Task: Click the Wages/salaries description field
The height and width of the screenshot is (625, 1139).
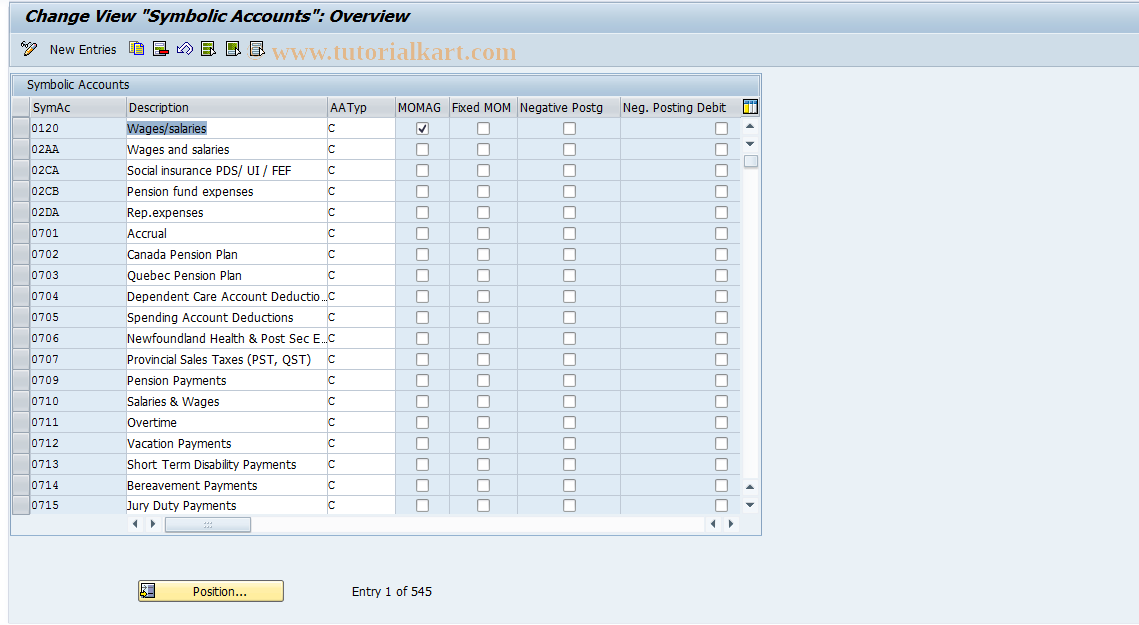Action: pyautogui.click(x=227, y=129)
